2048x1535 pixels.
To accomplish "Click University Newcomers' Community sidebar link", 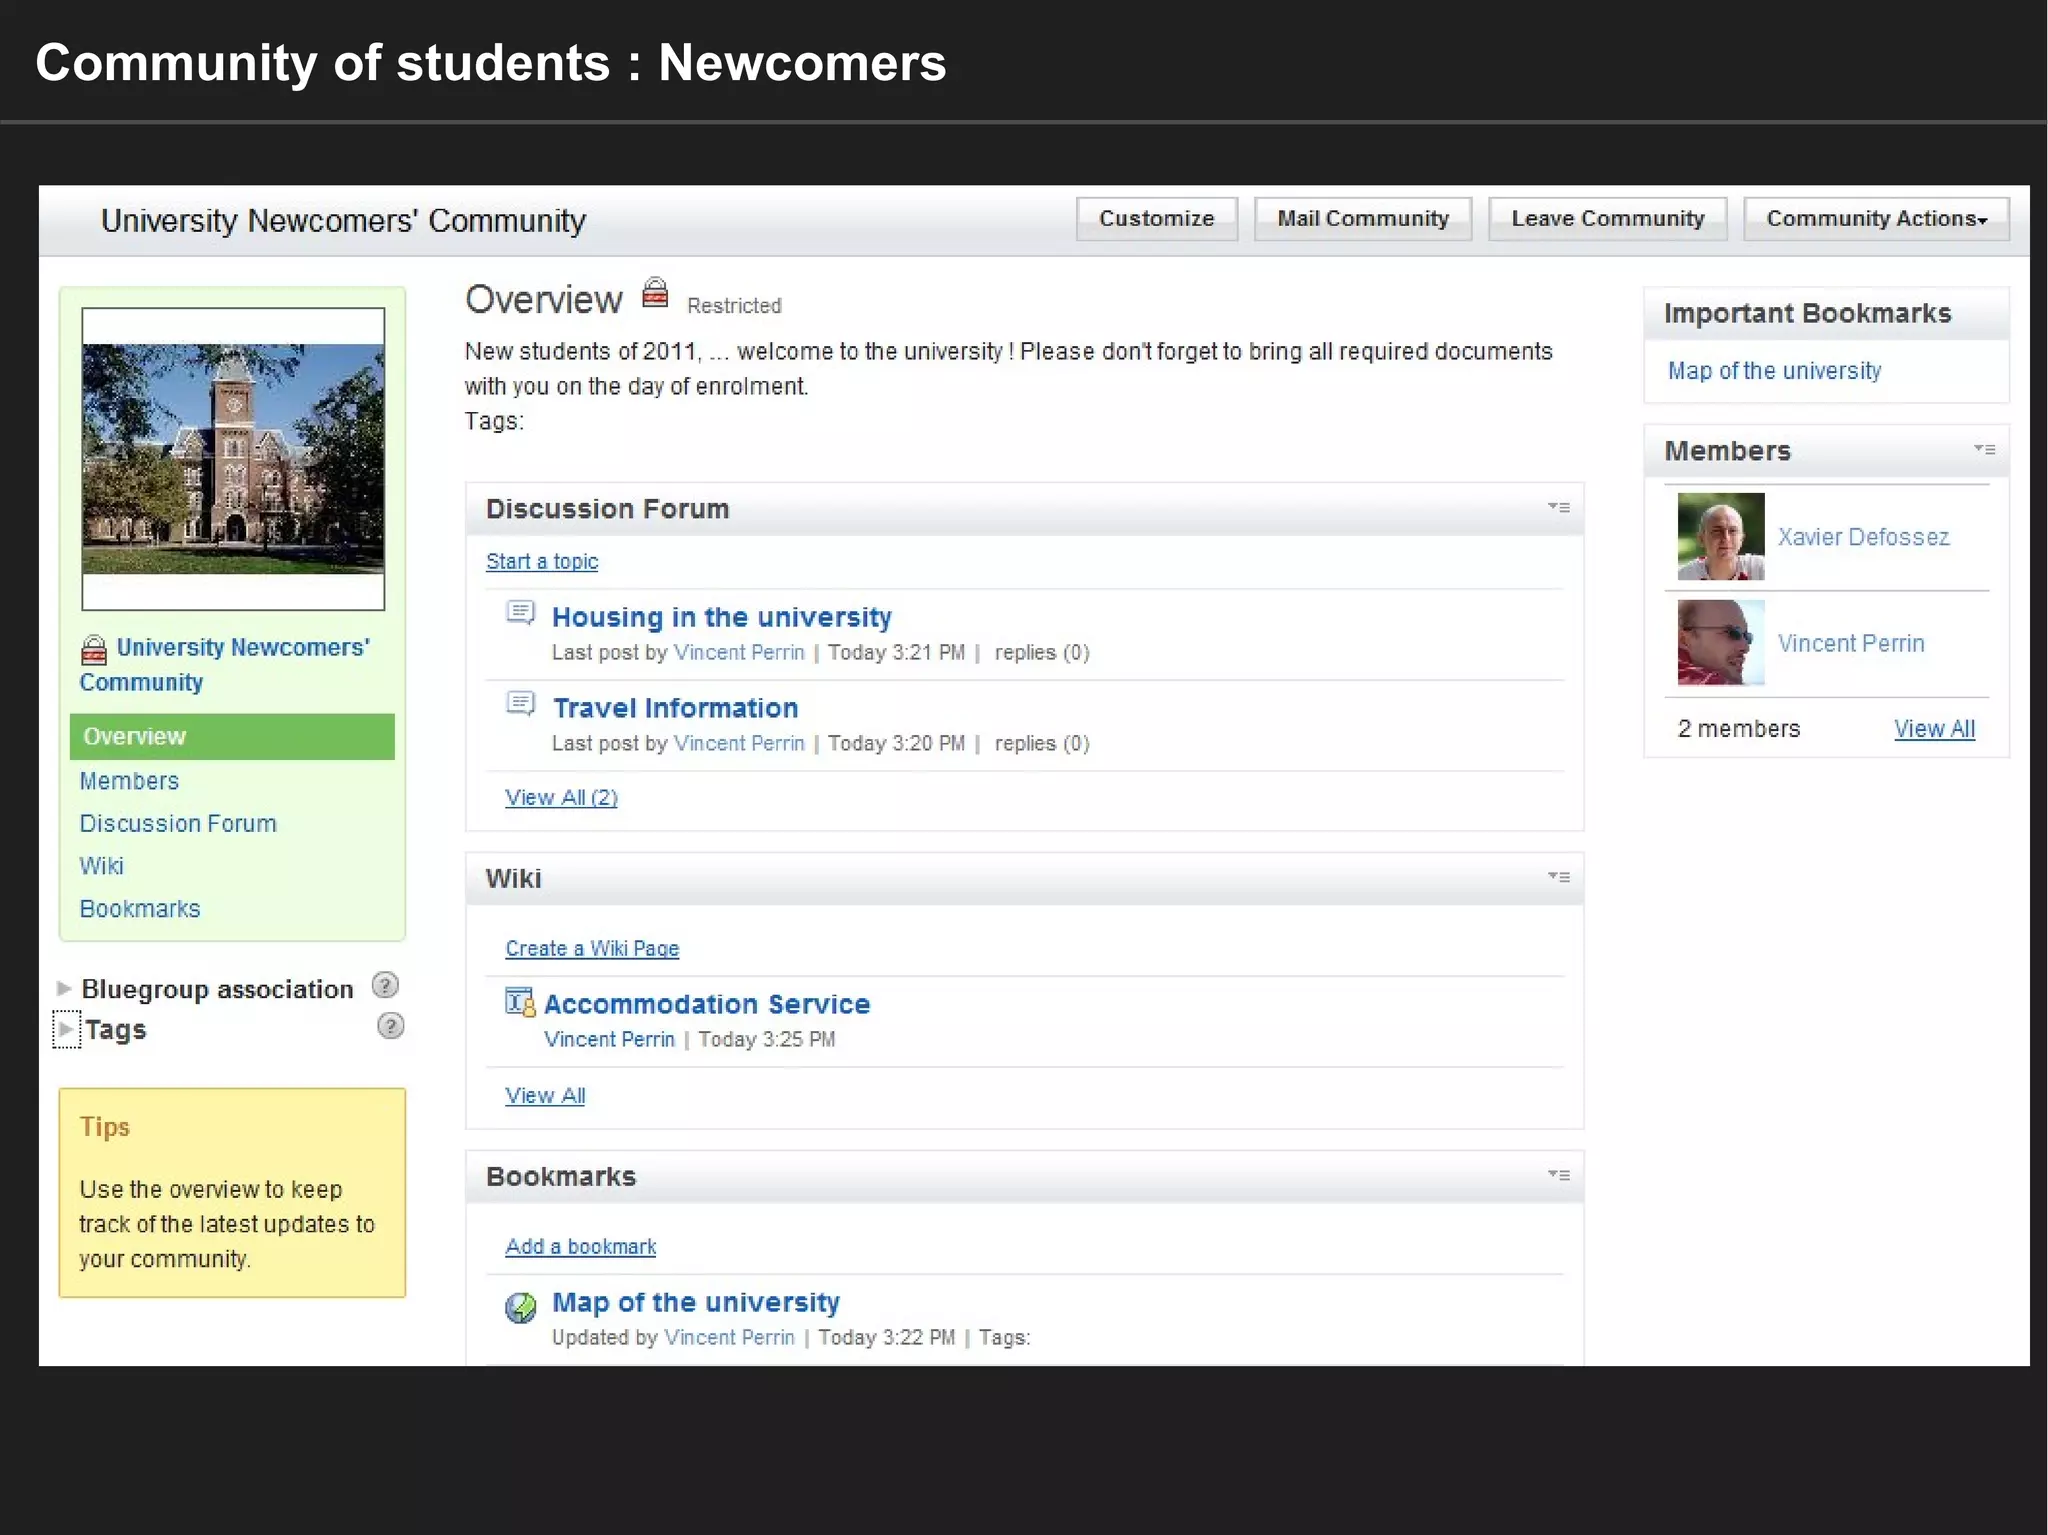I will coord(225,665).
